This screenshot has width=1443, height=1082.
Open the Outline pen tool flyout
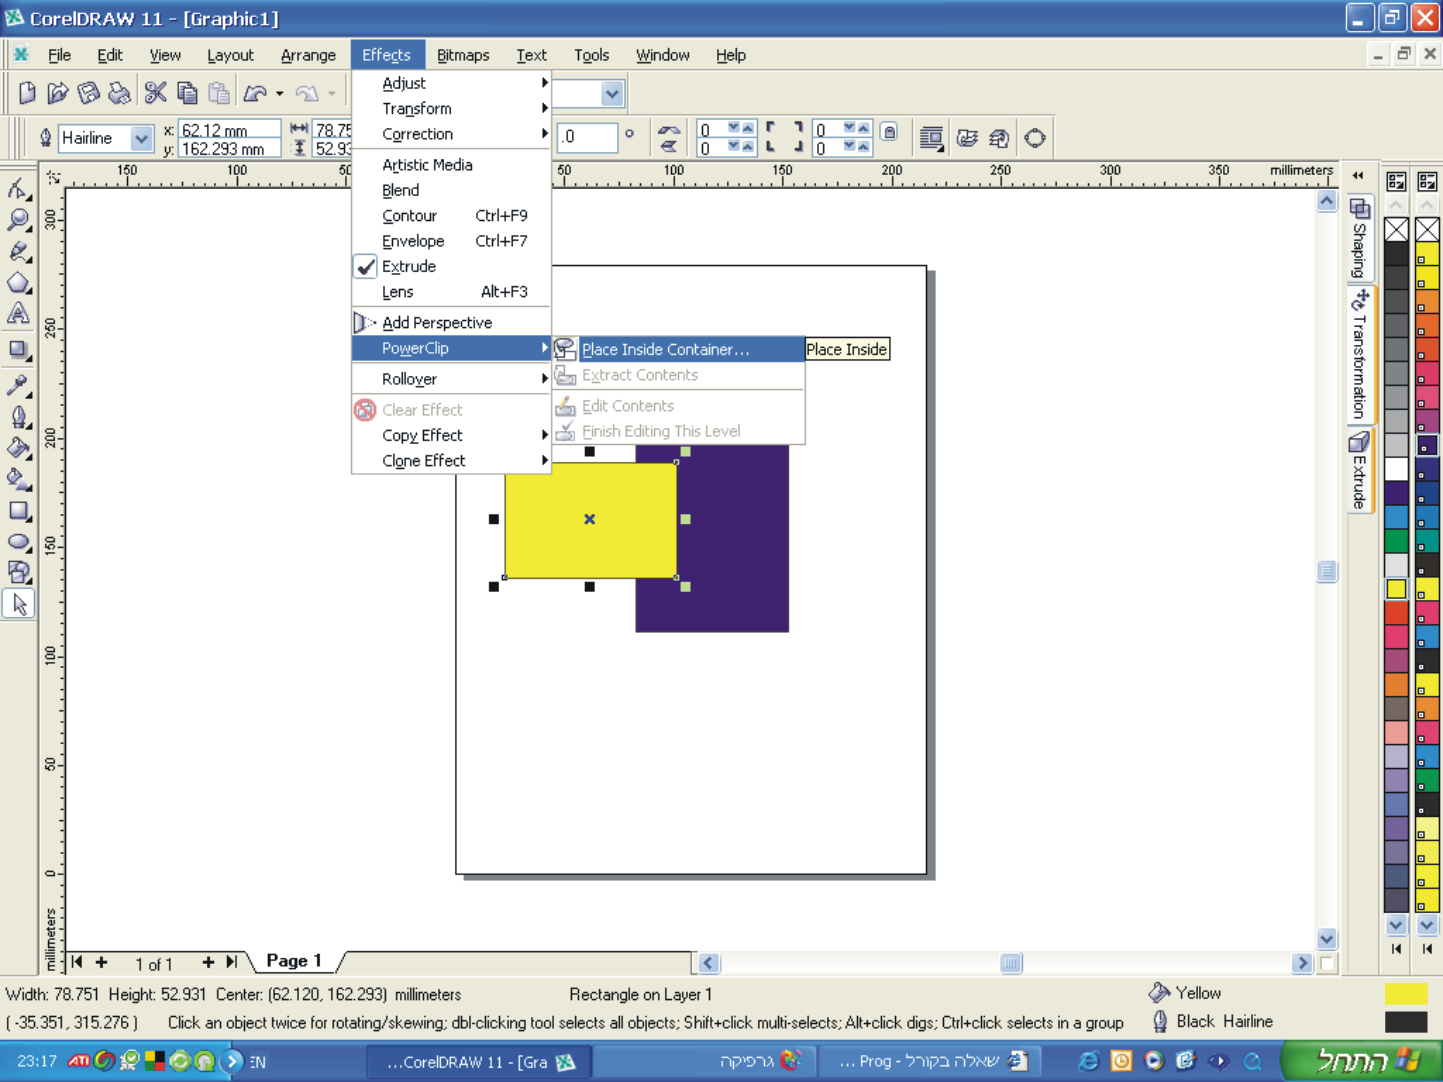pos(18,416)
